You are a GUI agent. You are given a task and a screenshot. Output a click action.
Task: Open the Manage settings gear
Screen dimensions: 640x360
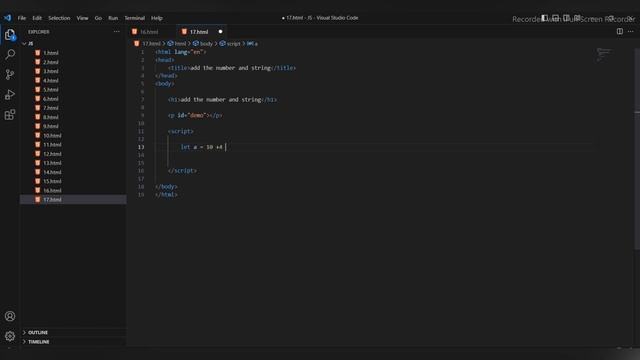(10, 336)
